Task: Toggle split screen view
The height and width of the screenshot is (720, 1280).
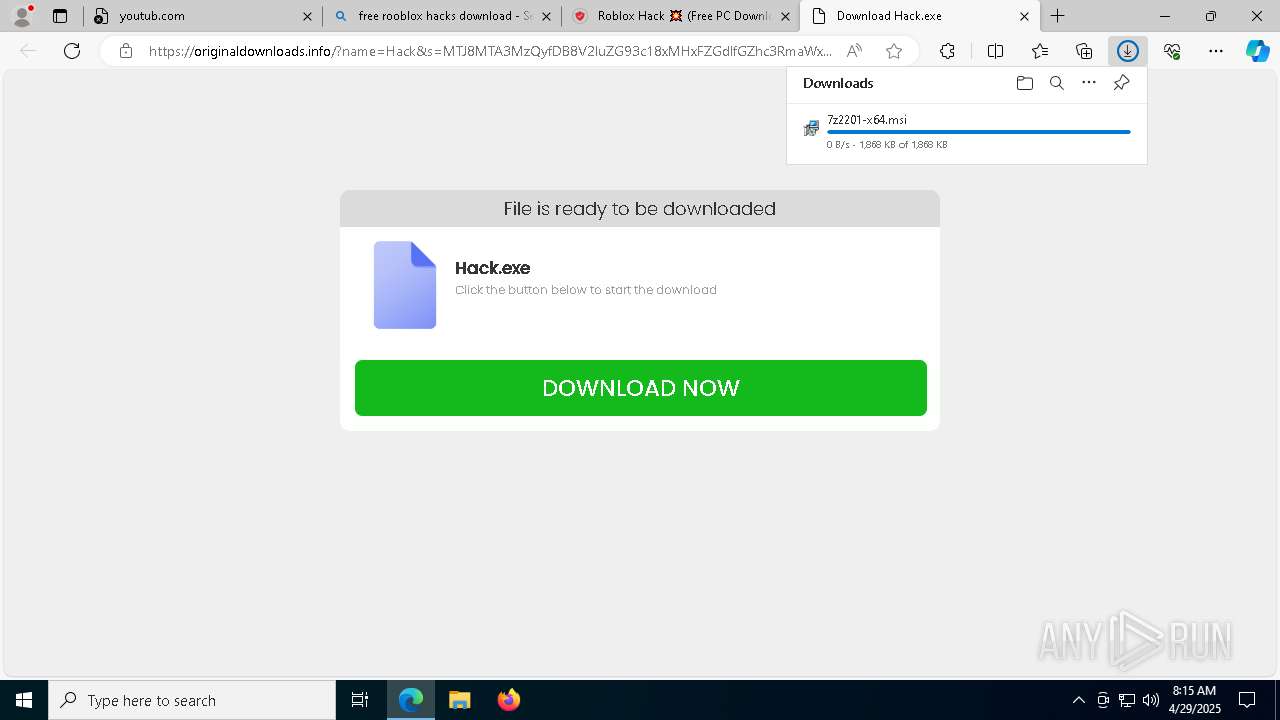Action: click(995, 51)
